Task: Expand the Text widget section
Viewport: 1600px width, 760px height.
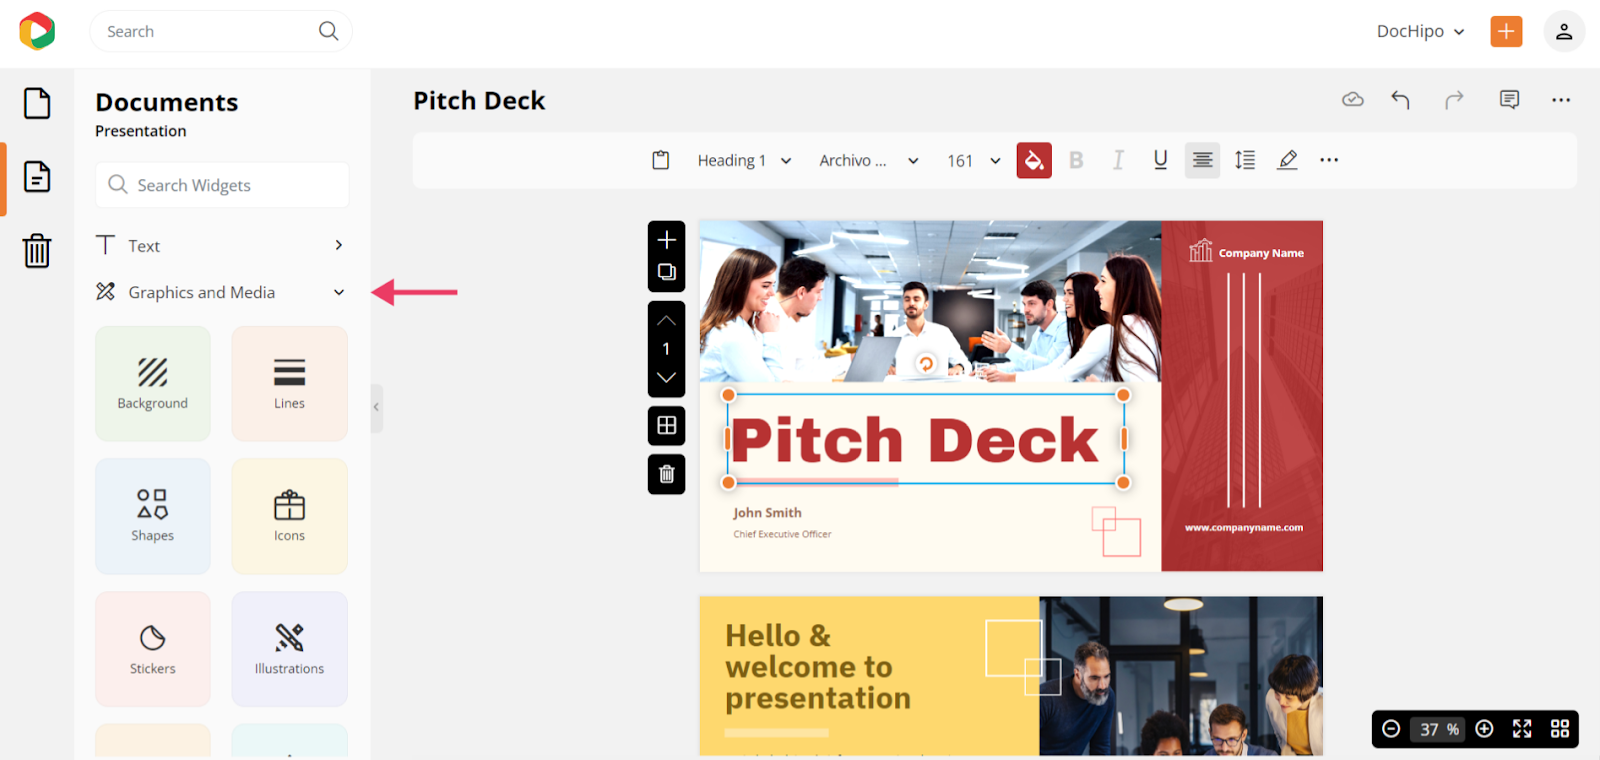Action: 221,245
